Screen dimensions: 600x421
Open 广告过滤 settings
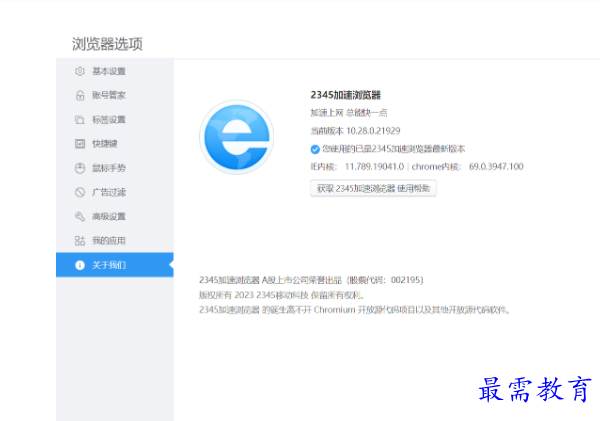coord(115,192)
